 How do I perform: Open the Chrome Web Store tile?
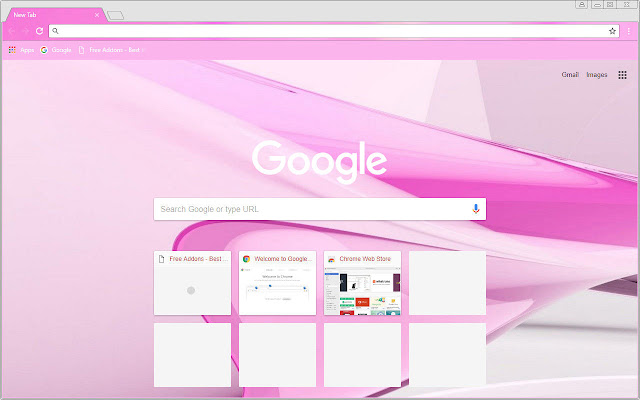(x=362, y=283)
